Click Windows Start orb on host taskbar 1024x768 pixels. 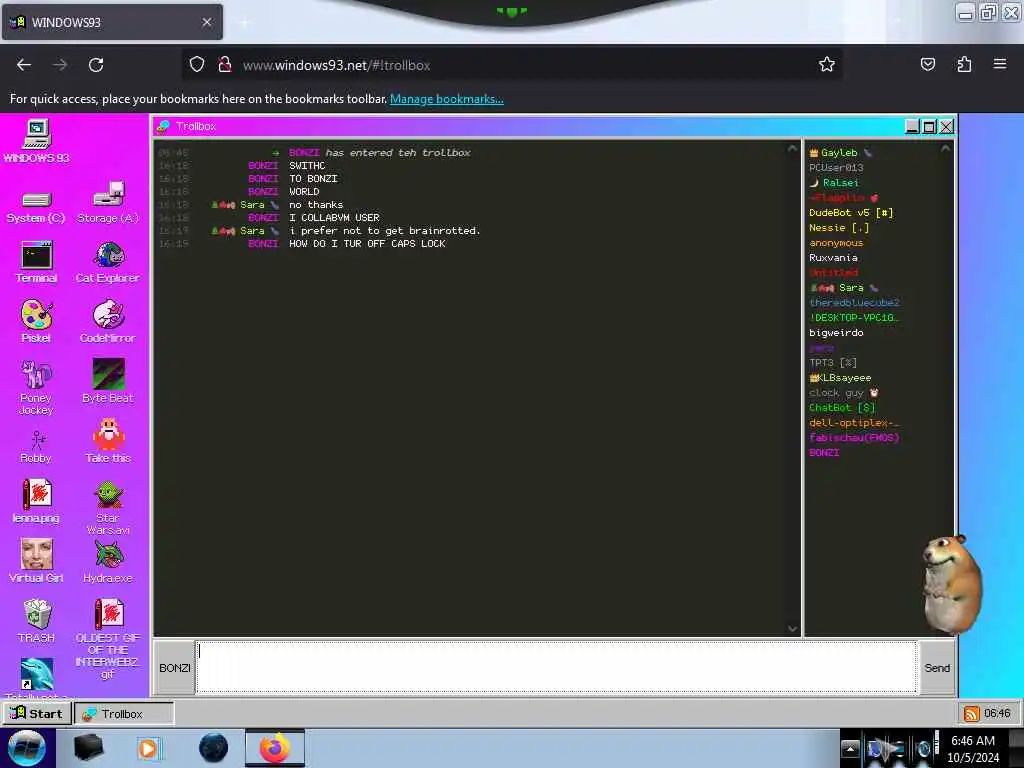[27, 748]
